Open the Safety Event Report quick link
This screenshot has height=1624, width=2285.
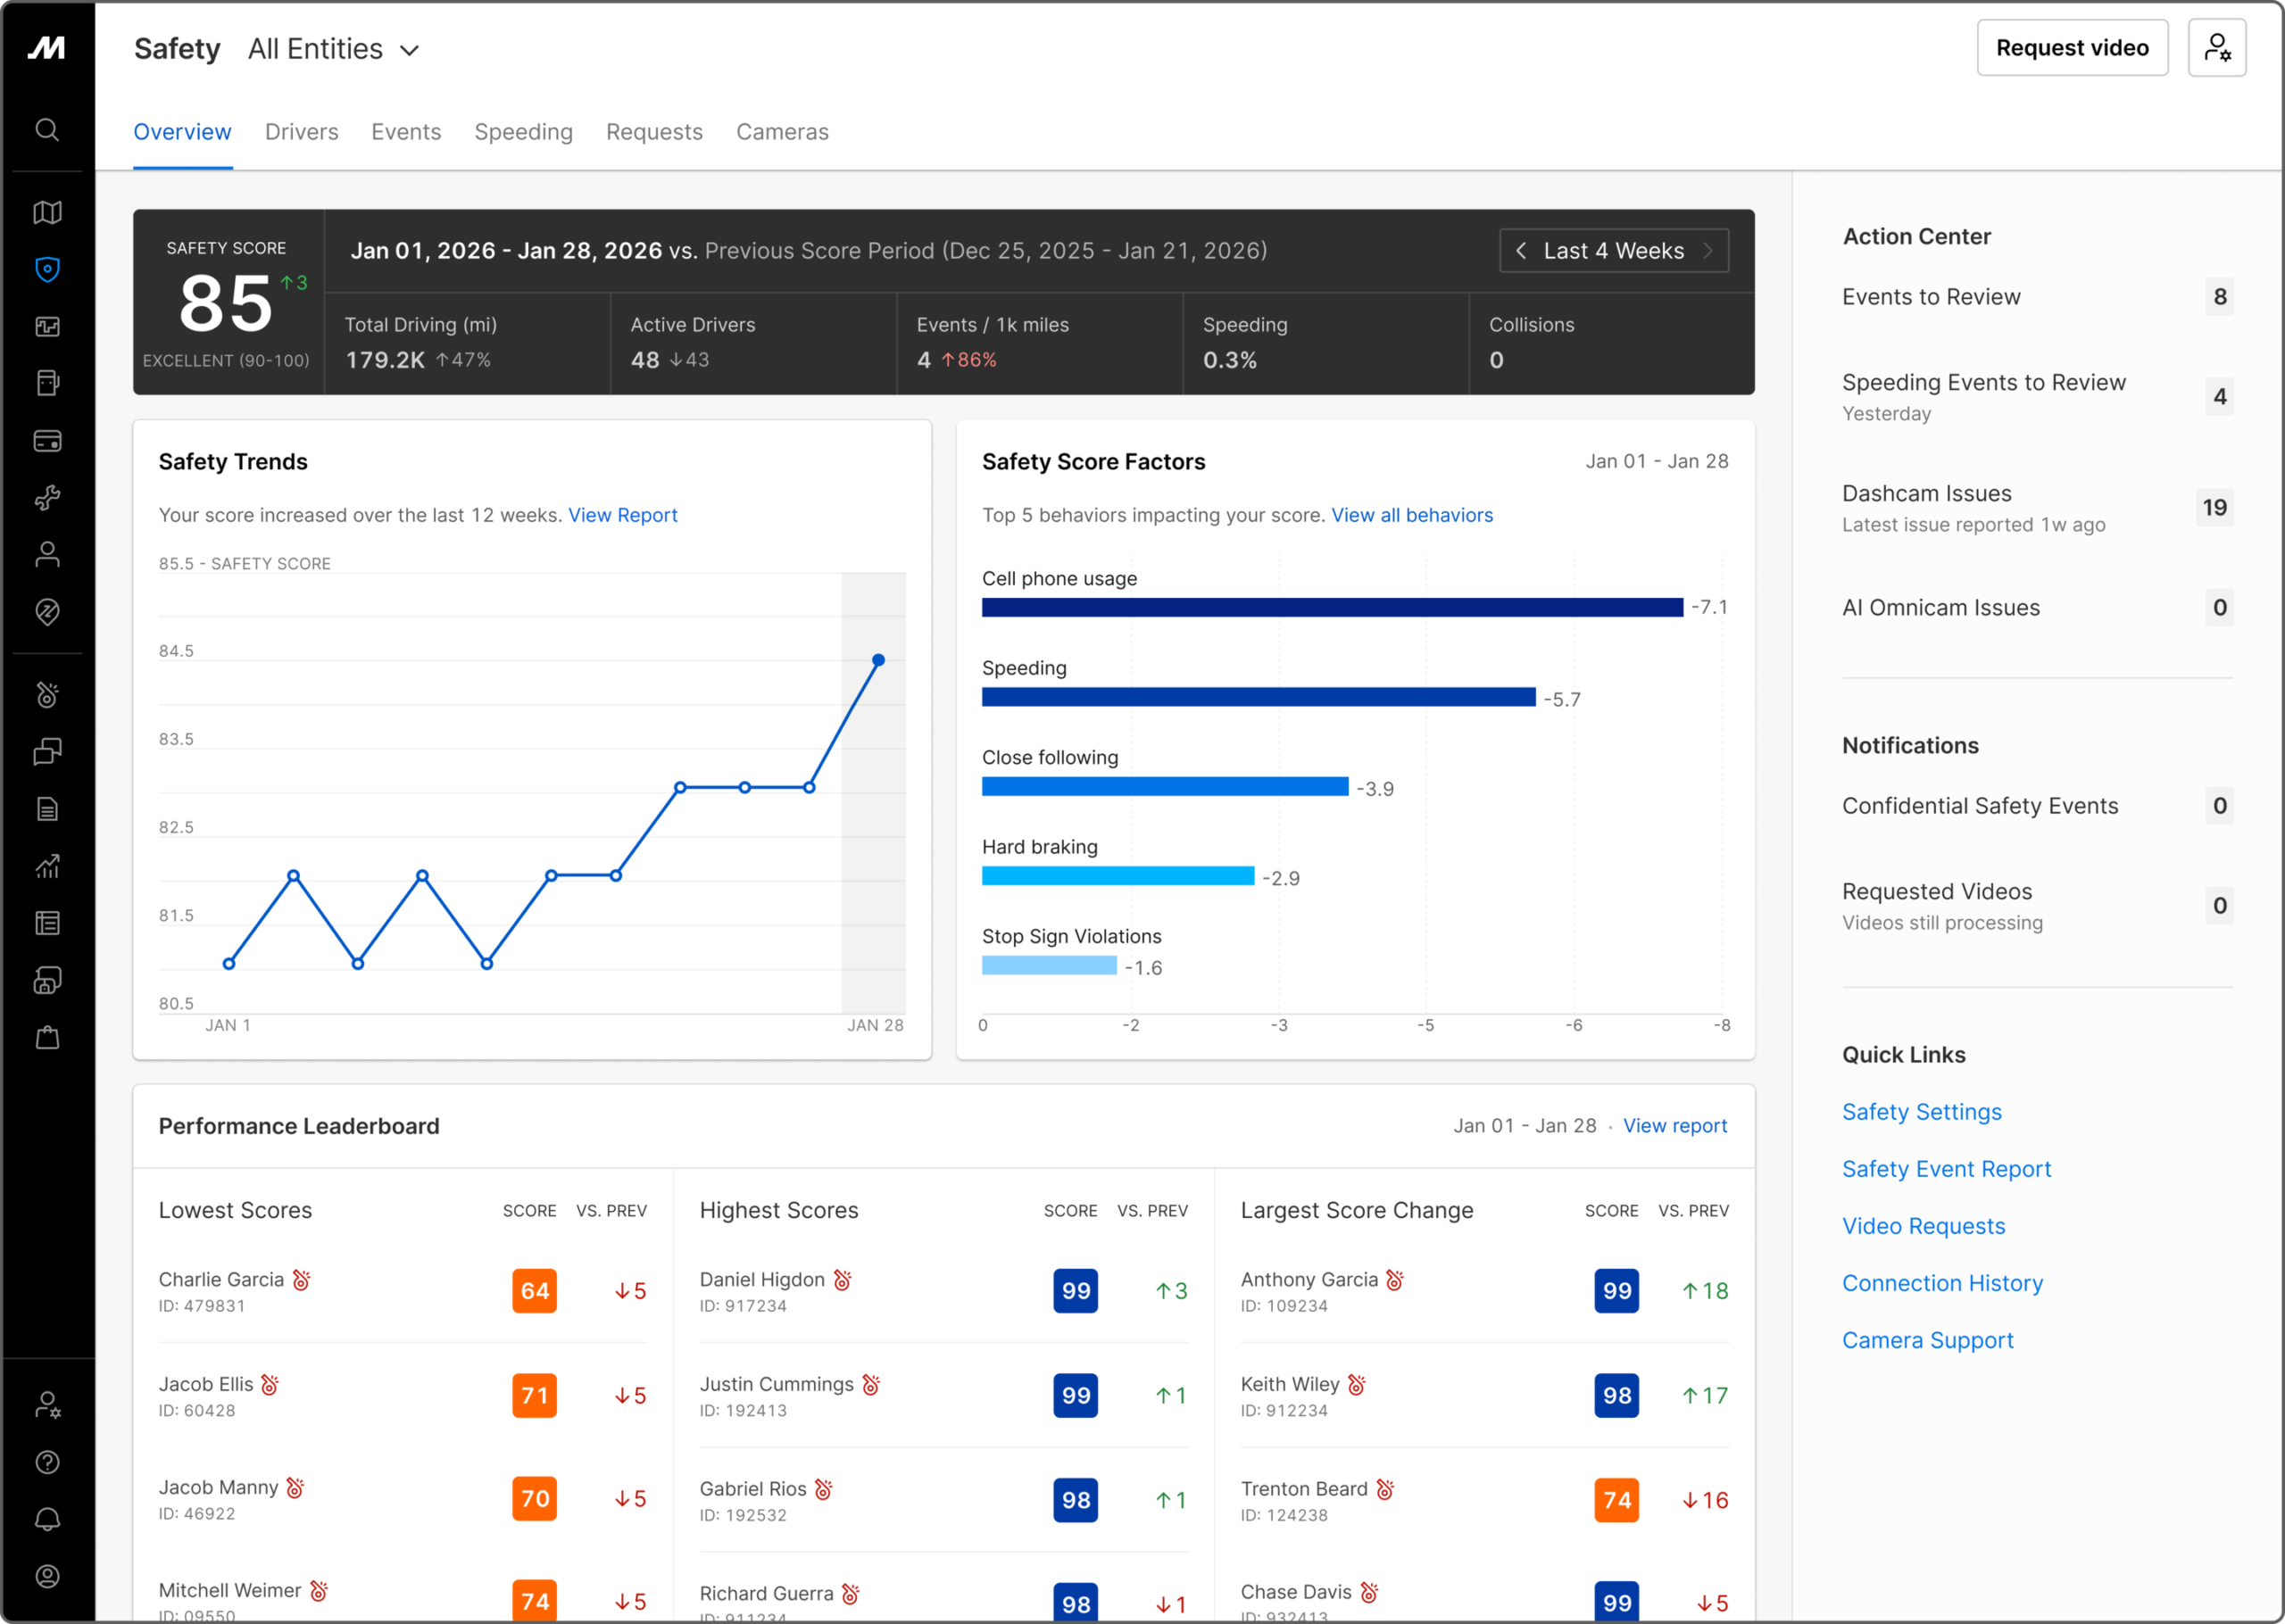[x=1946, y=1168]
